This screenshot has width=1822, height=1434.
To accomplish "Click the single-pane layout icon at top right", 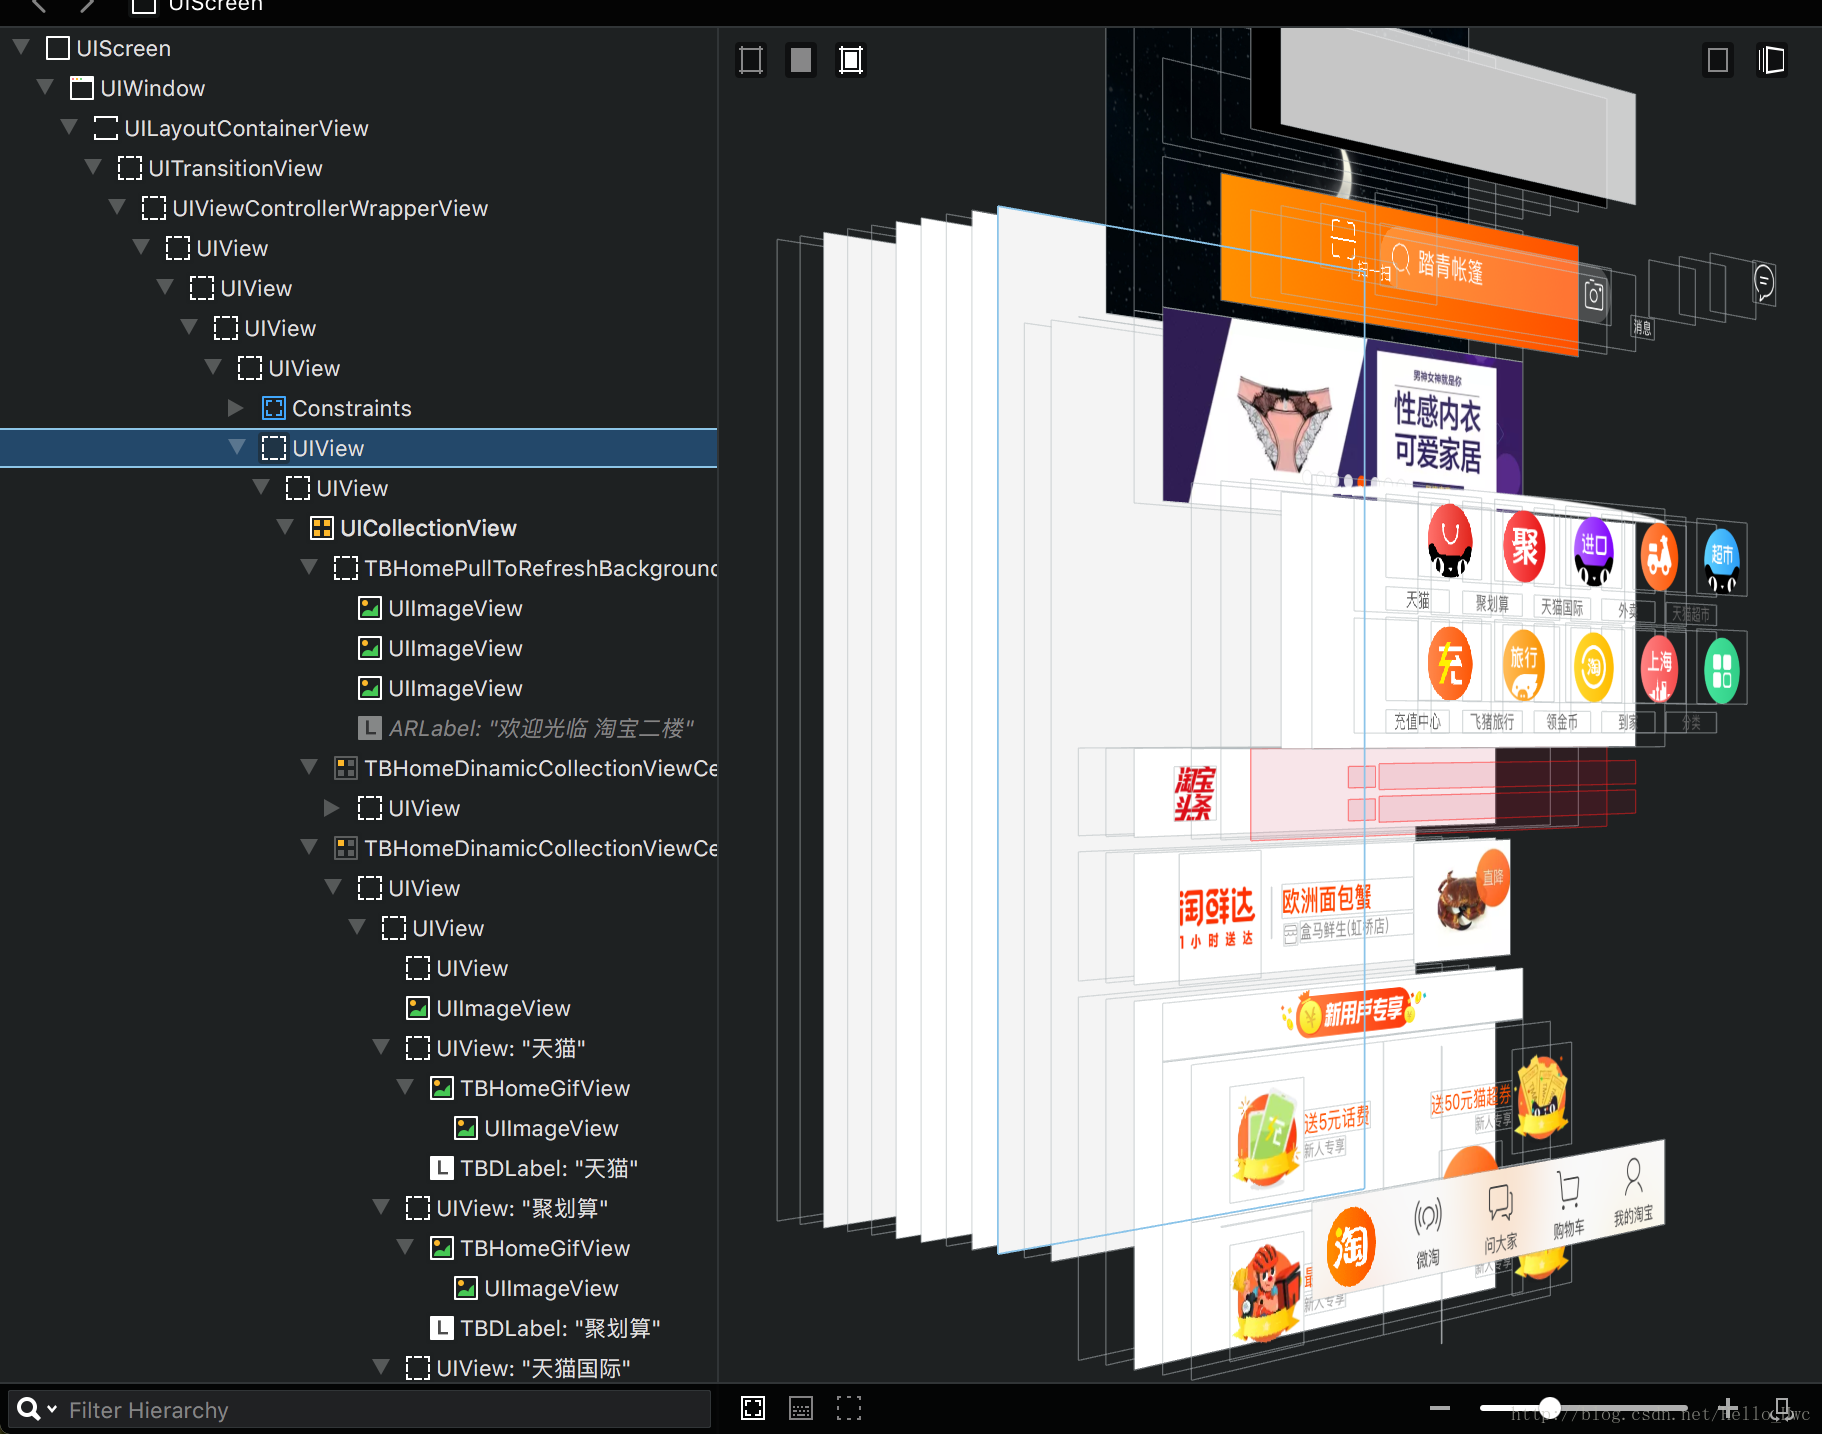I will [x=1718, y=61].
